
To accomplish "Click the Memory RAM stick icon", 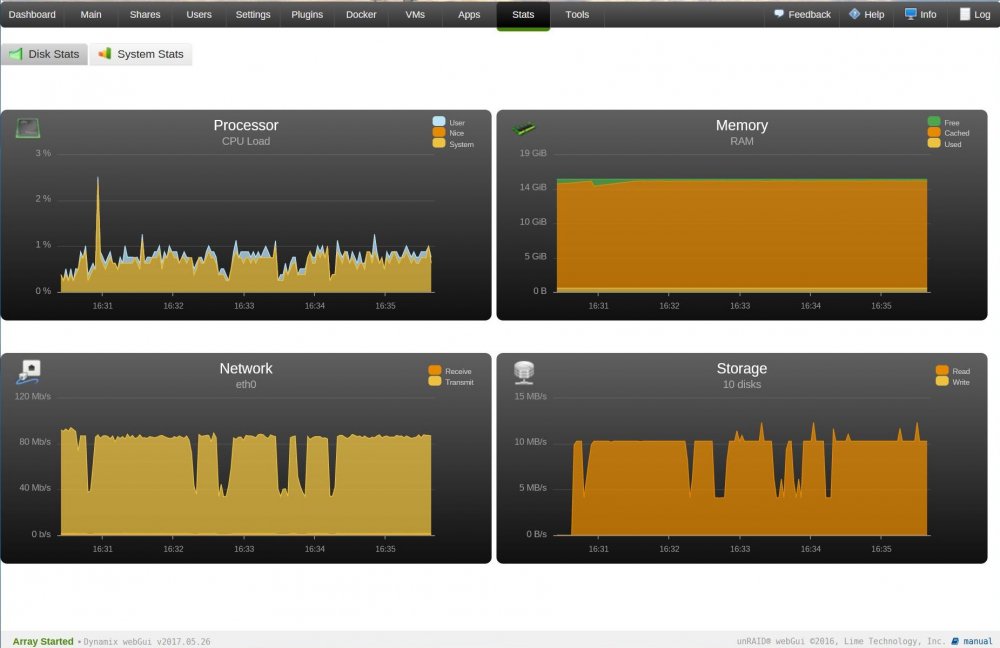I will (524, 128).
